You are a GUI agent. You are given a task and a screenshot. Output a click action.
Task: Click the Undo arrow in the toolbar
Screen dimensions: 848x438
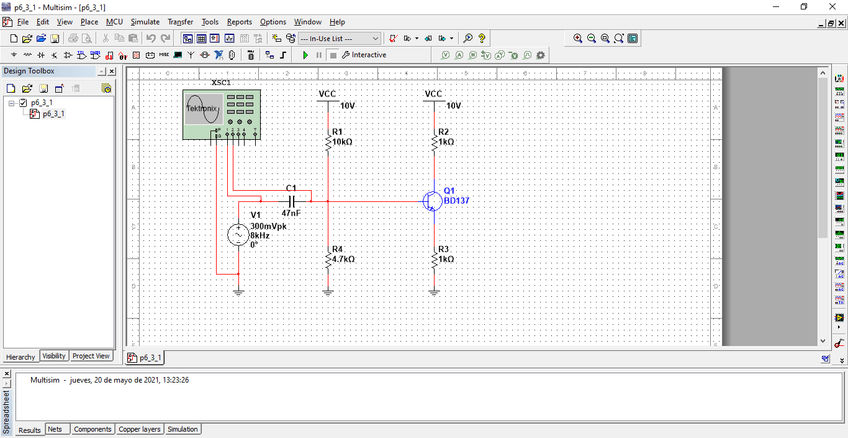pyautogui.click(x=150, y=38)
